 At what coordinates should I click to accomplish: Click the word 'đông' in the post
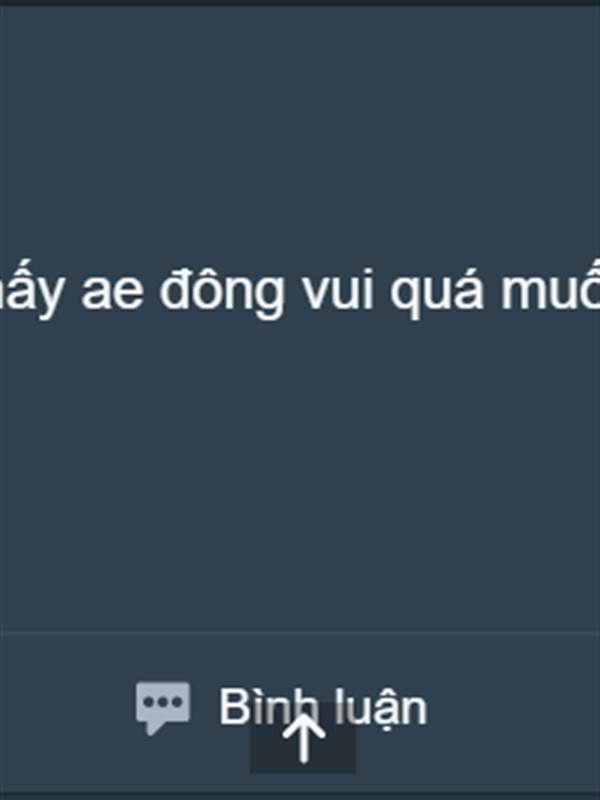point(221,292)
